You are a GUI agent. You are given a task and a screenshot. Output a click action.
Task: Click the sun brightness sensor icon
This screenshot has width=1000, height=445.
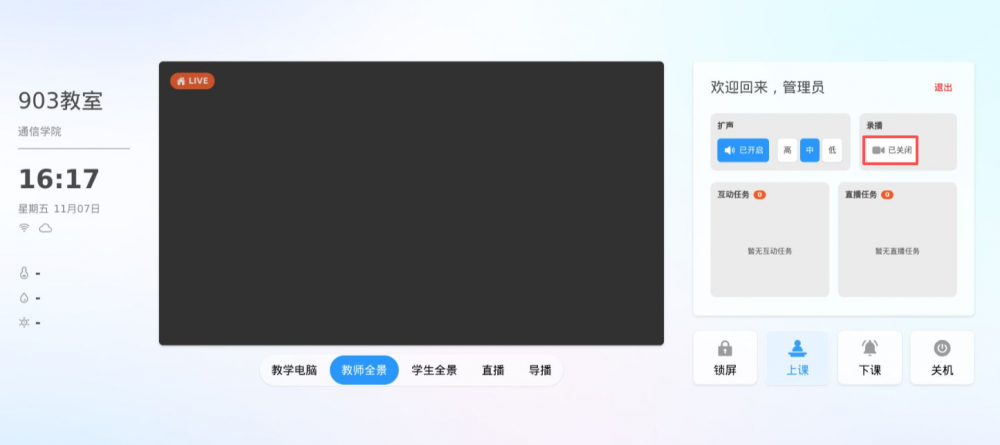click(23, 322)
